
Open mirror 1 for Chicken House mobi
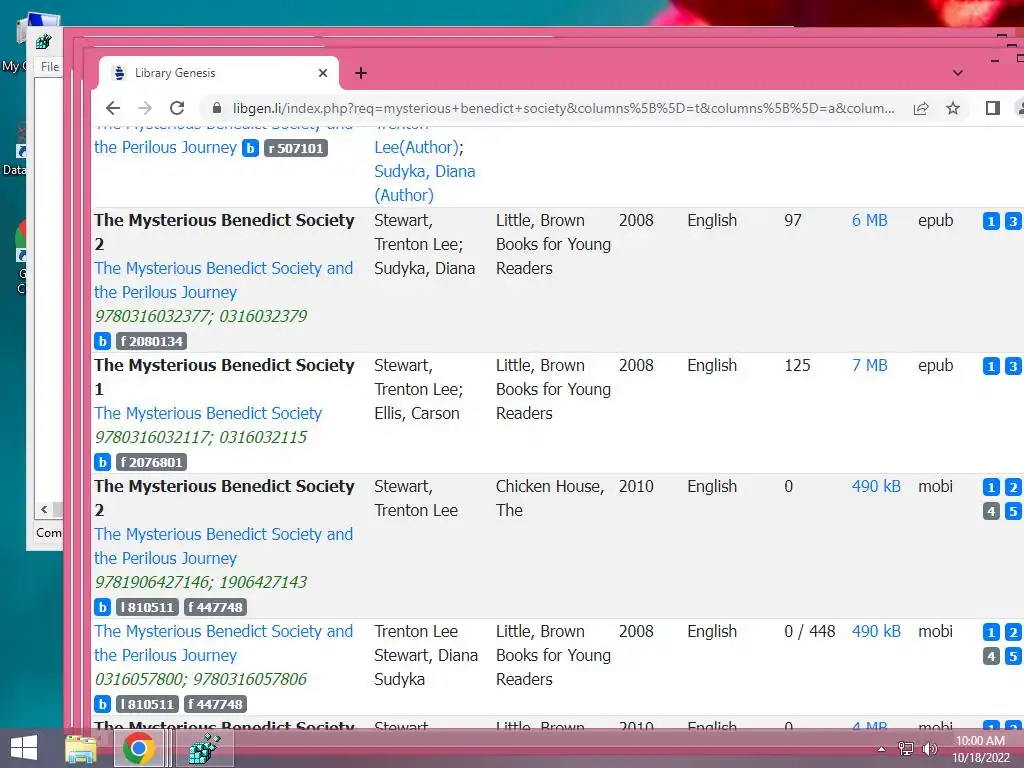991,487
